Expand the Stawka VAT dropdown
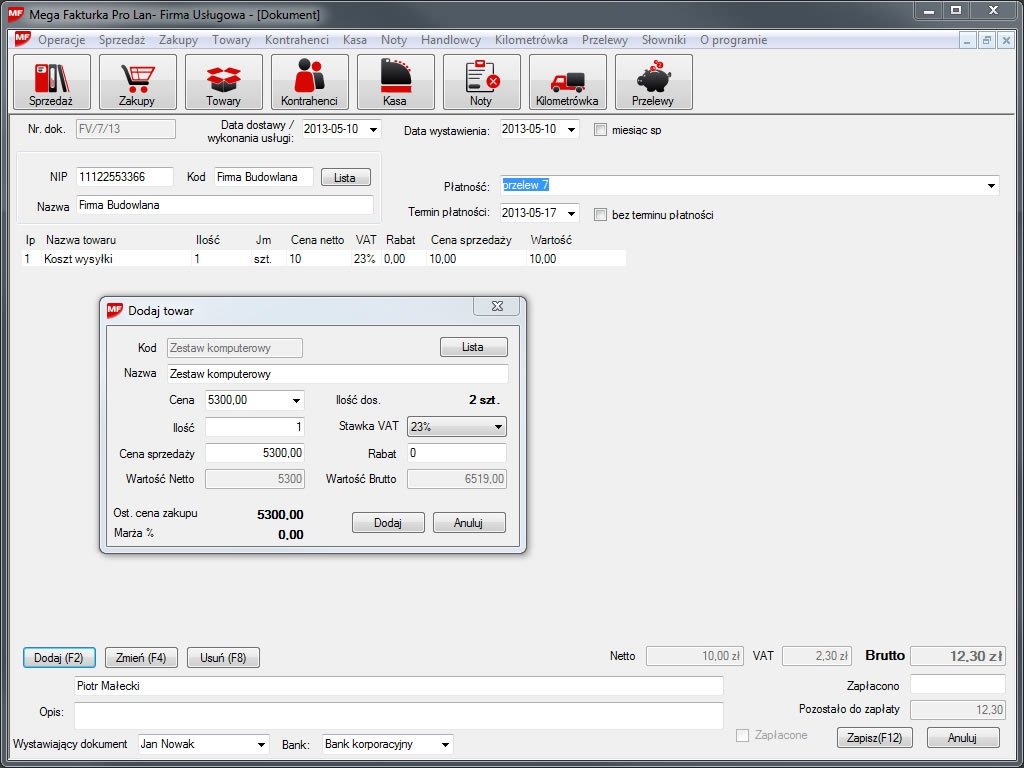The image size is (1024, 768). [498, 427]
